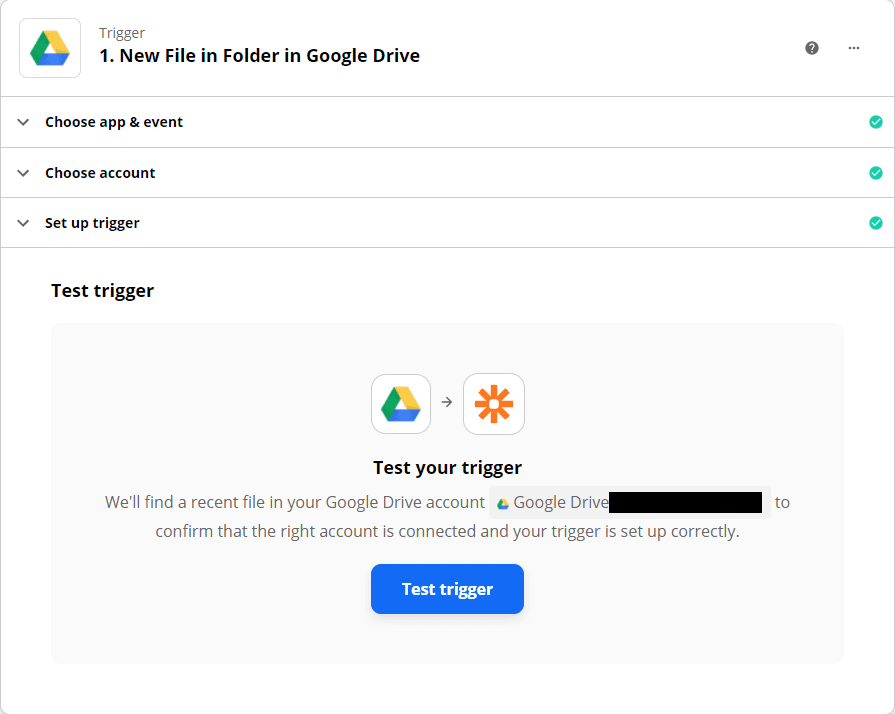Click the green checkmark beside Set up trigger
The width and height of the screenshot is (895, 714).
(876, 222)
